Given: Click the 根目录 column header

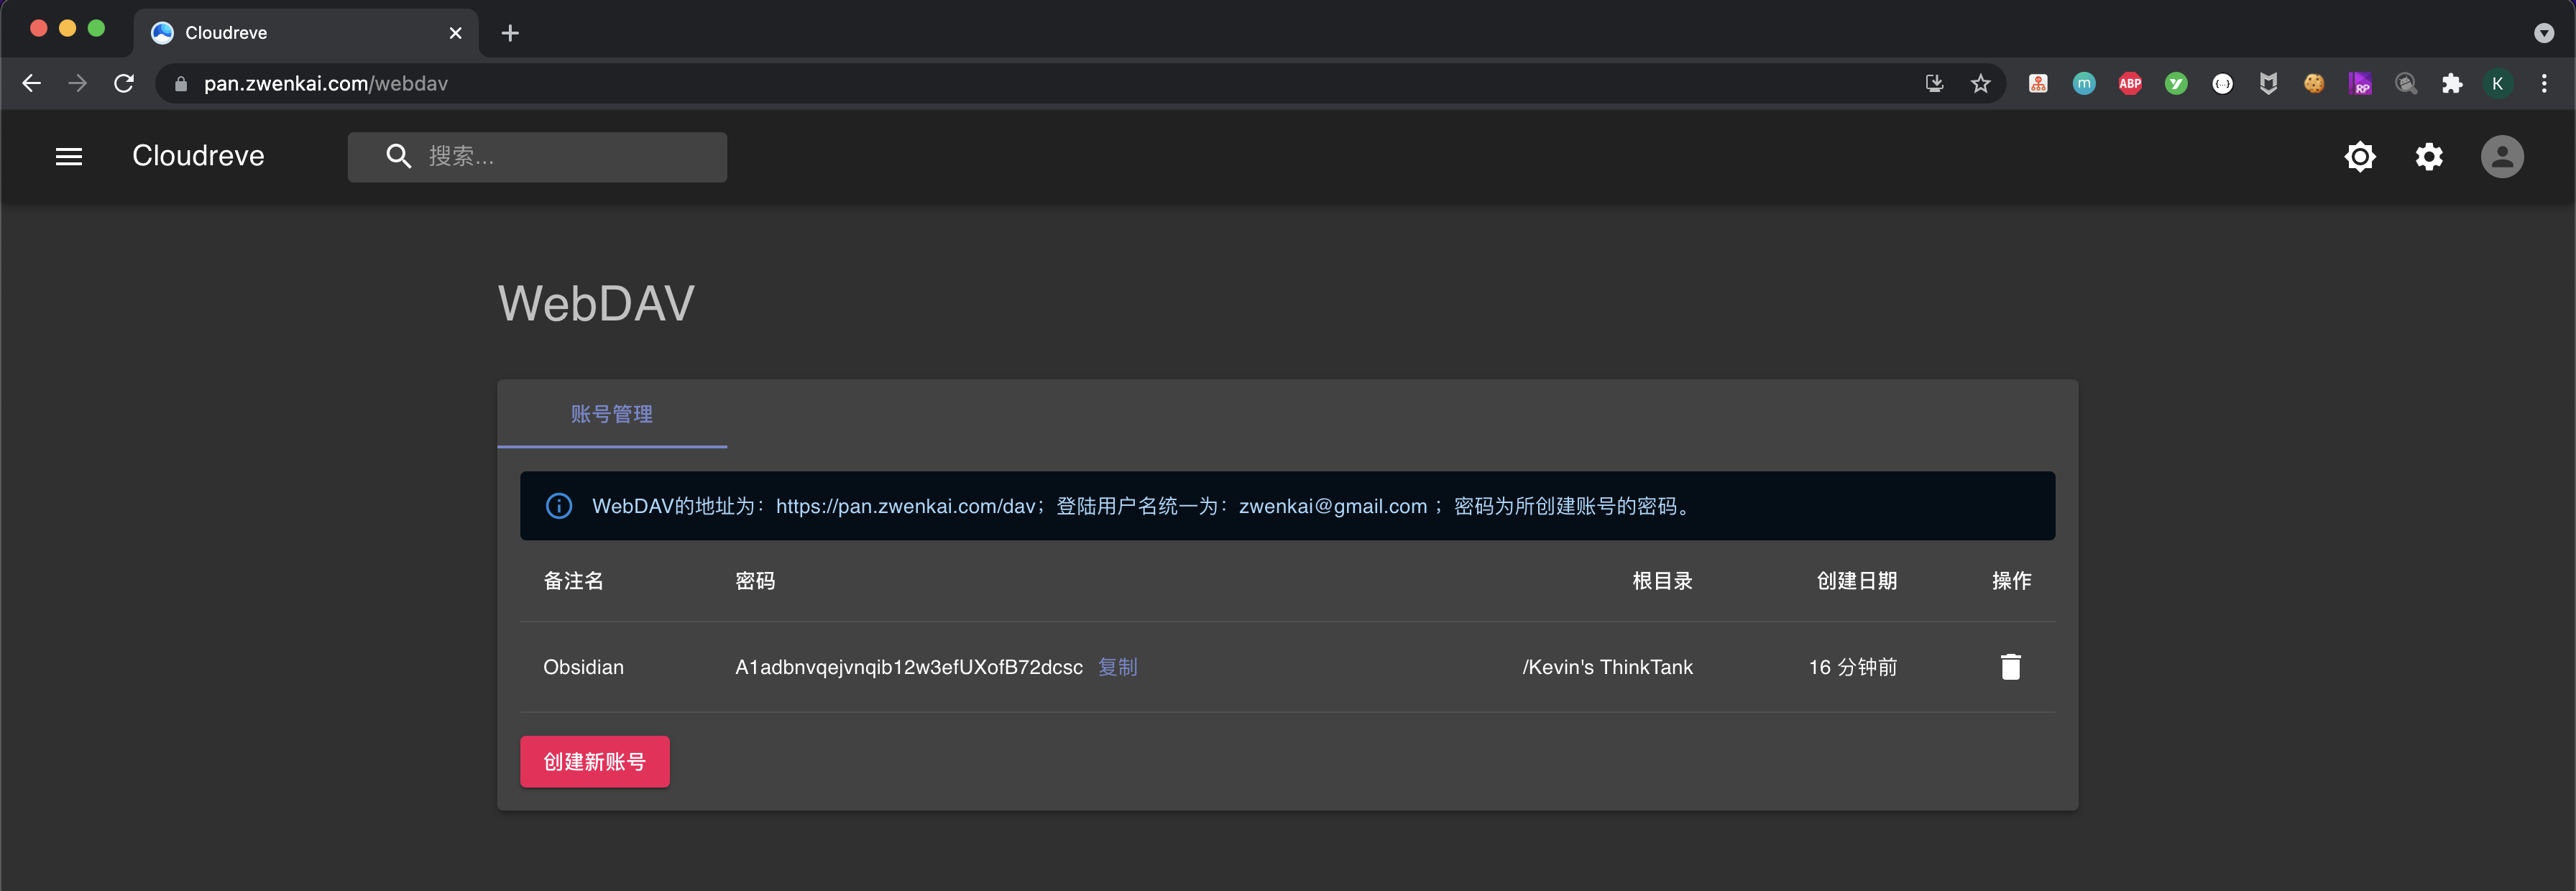Looking at the screenshot, I should 1662,581.
